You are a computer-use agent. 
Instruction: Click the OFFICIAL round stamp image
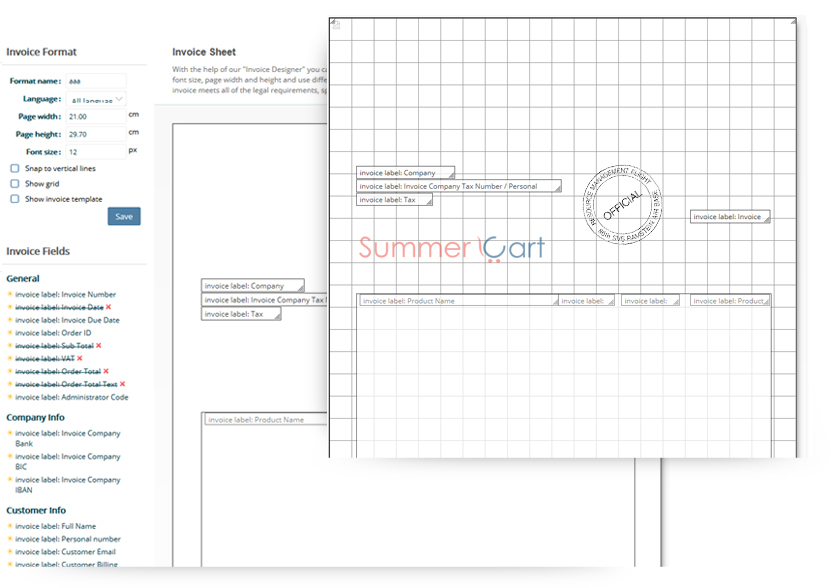pos(622,205)
